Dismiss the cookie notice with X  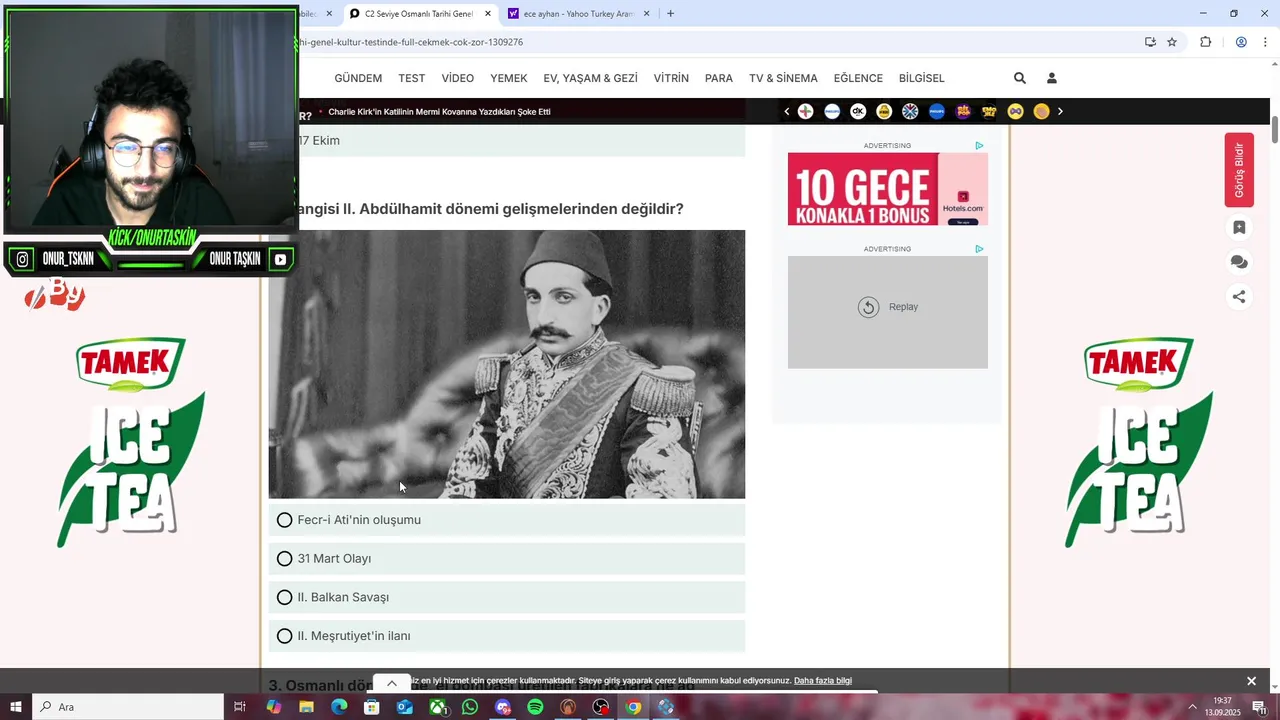1251,681
